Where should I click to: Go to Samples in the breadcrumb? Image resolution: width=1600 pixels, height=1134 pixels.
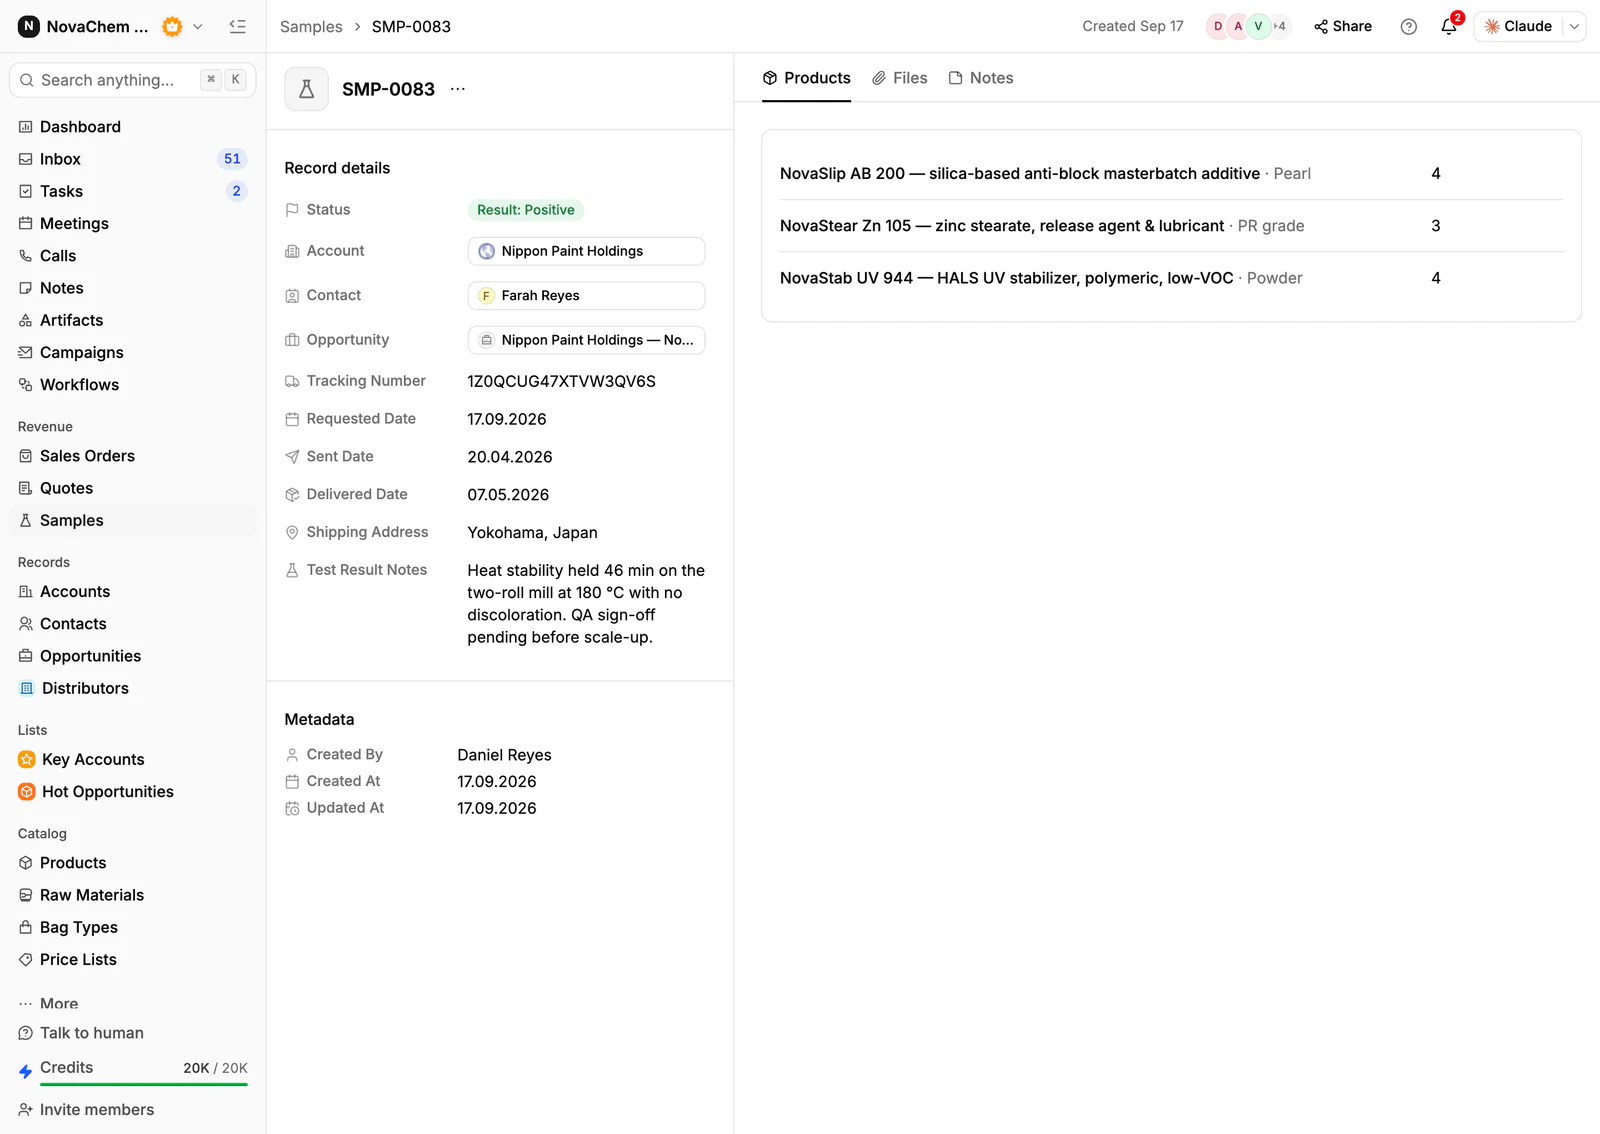[x=311, y=27]
